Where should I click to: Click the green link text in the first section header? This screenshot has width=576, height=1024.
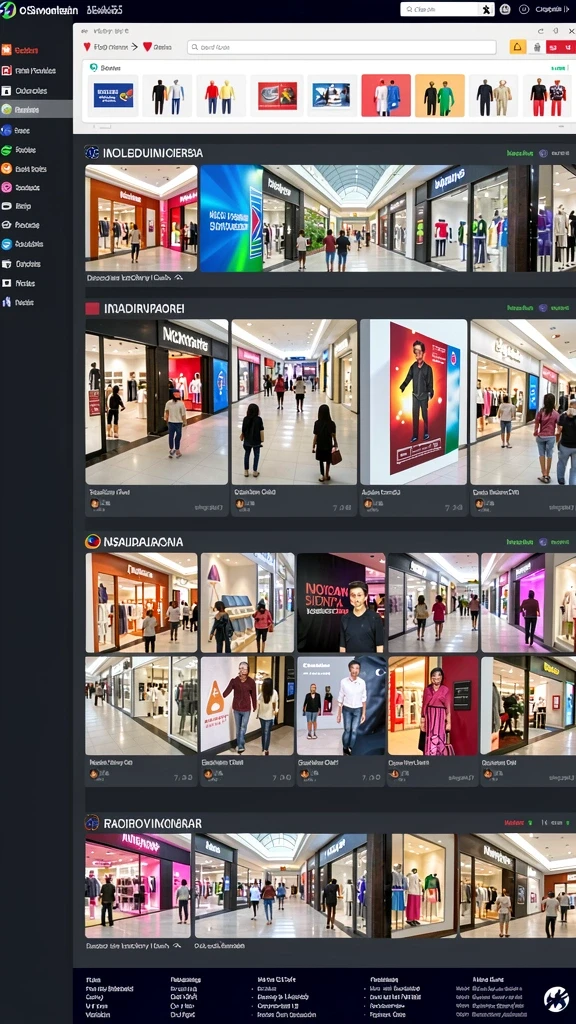tap(520, 153)
